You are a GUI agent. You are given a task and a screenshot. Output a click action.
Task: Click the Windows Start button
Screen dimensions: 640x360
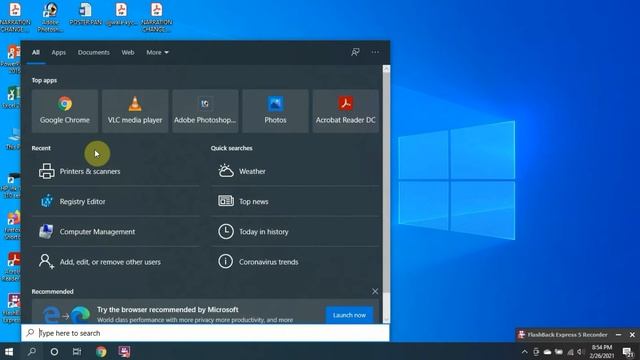tap(9, 351)
